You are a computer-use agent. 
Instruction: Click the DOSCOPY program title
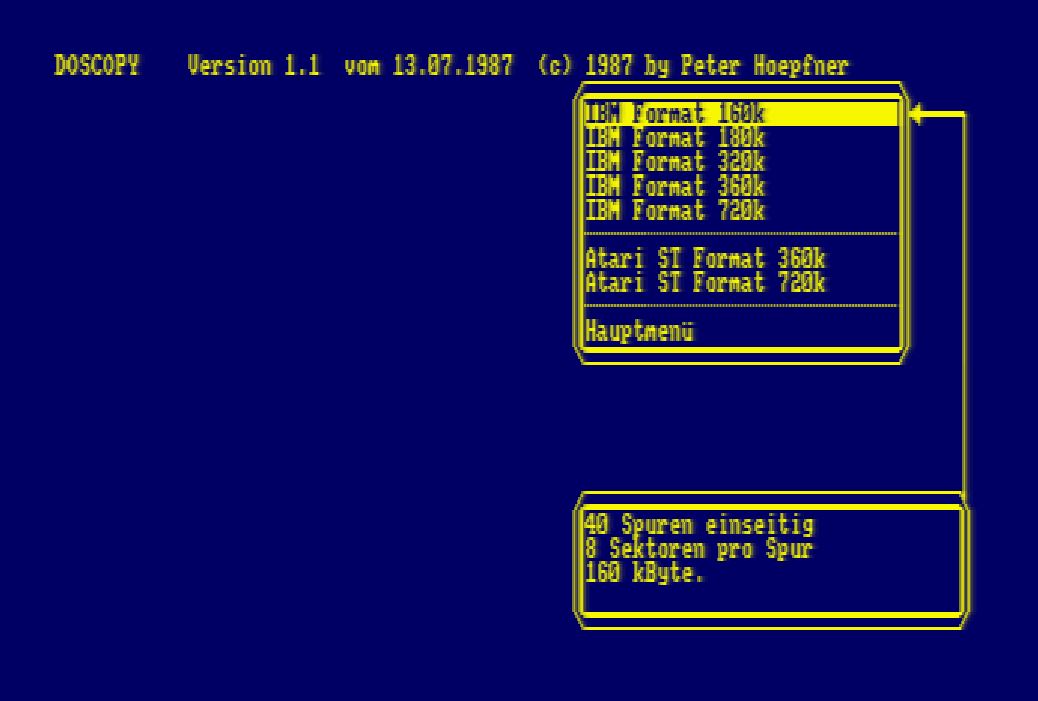[96, 67]
